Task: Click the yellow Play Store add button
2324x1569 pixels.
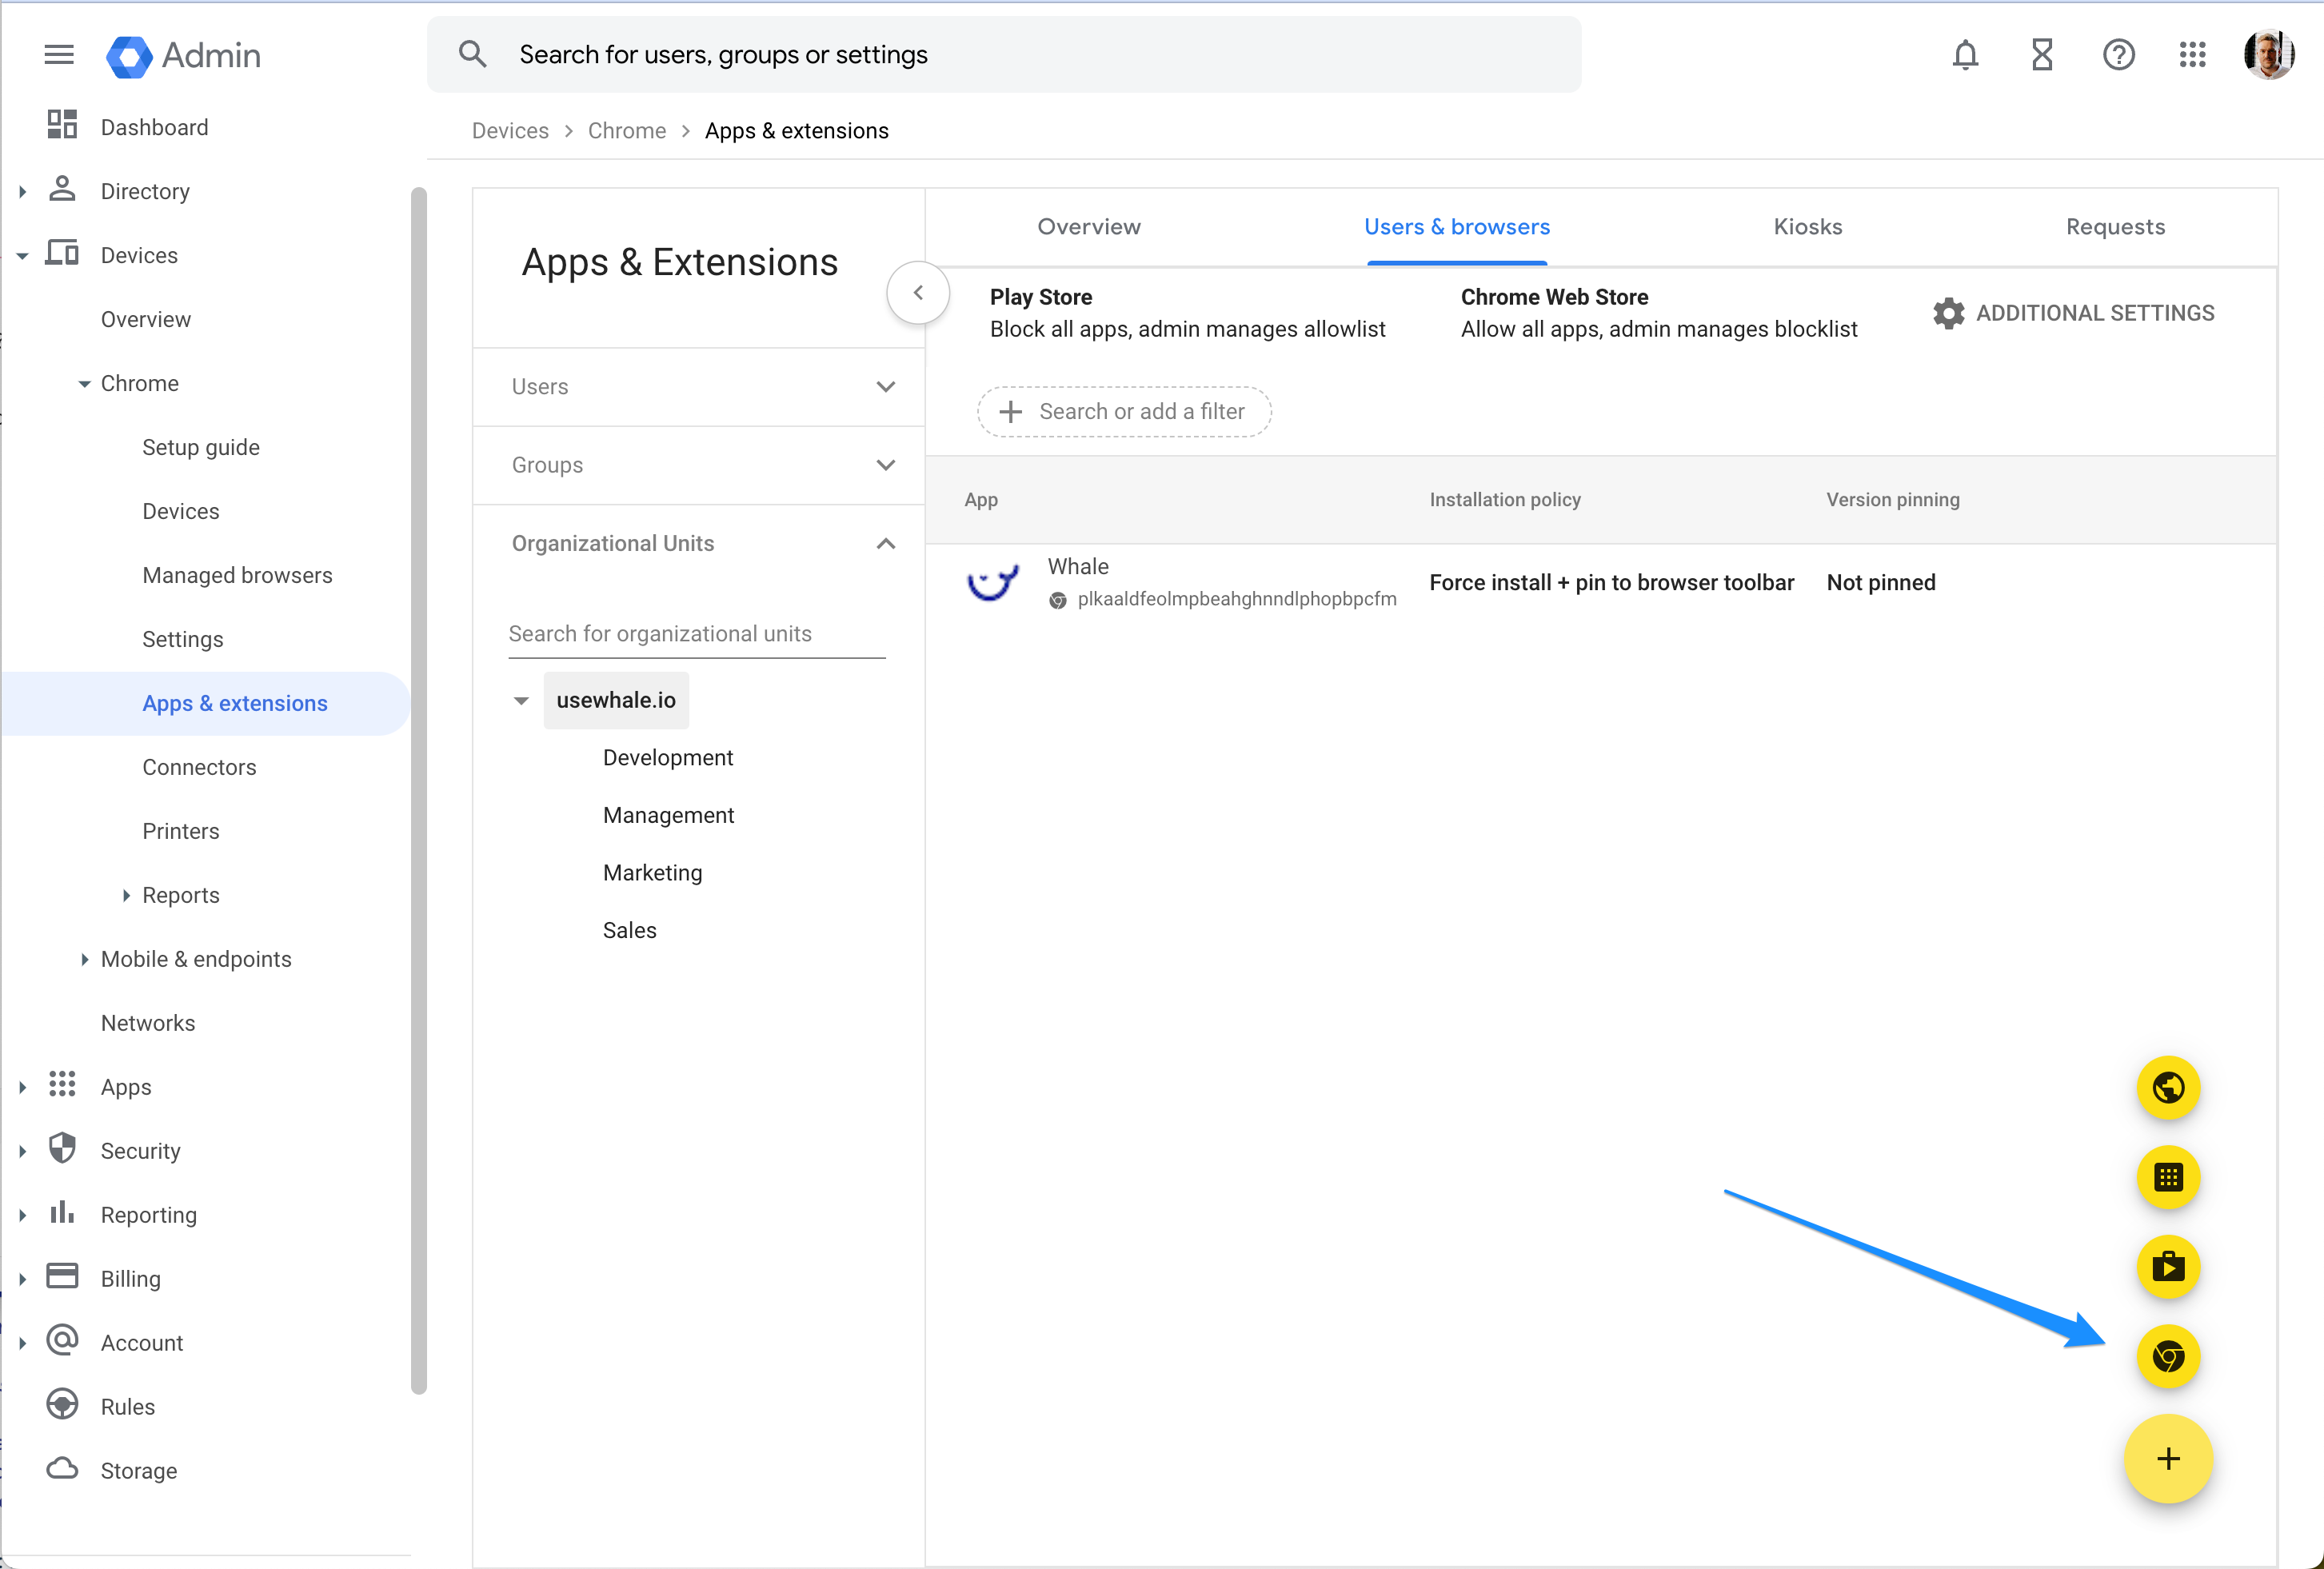Action: click(x=2167, y=1267)
